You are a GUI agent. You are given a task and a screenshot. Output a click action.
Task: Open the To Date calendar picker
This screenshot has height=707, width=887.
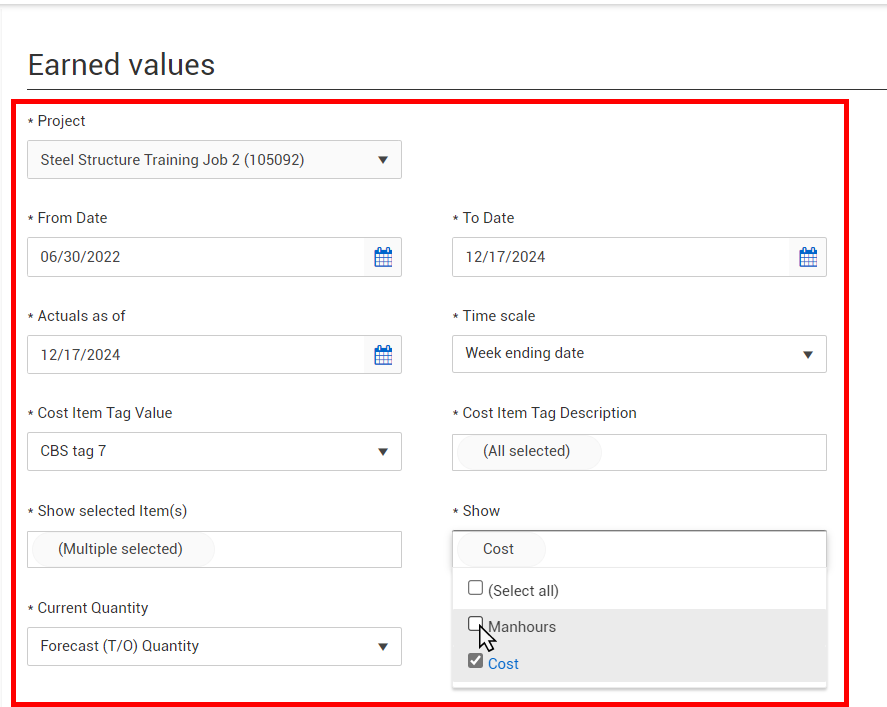pyautogui.click(x=808, y=257)
